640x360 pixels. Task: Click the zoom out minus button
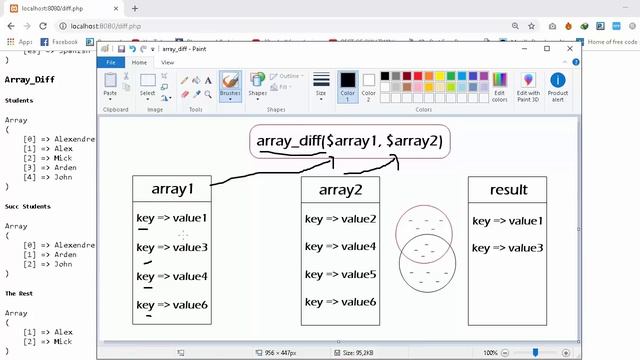click(x=505, y=353)
